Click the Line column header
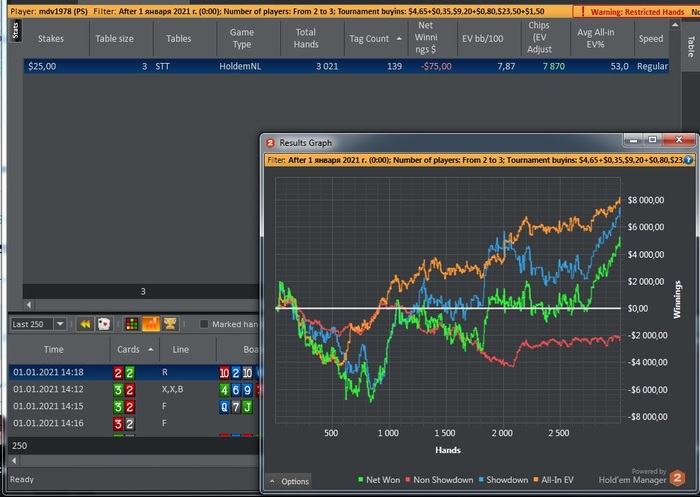Screen dimensions: 700x497 [x=180, y=350]
